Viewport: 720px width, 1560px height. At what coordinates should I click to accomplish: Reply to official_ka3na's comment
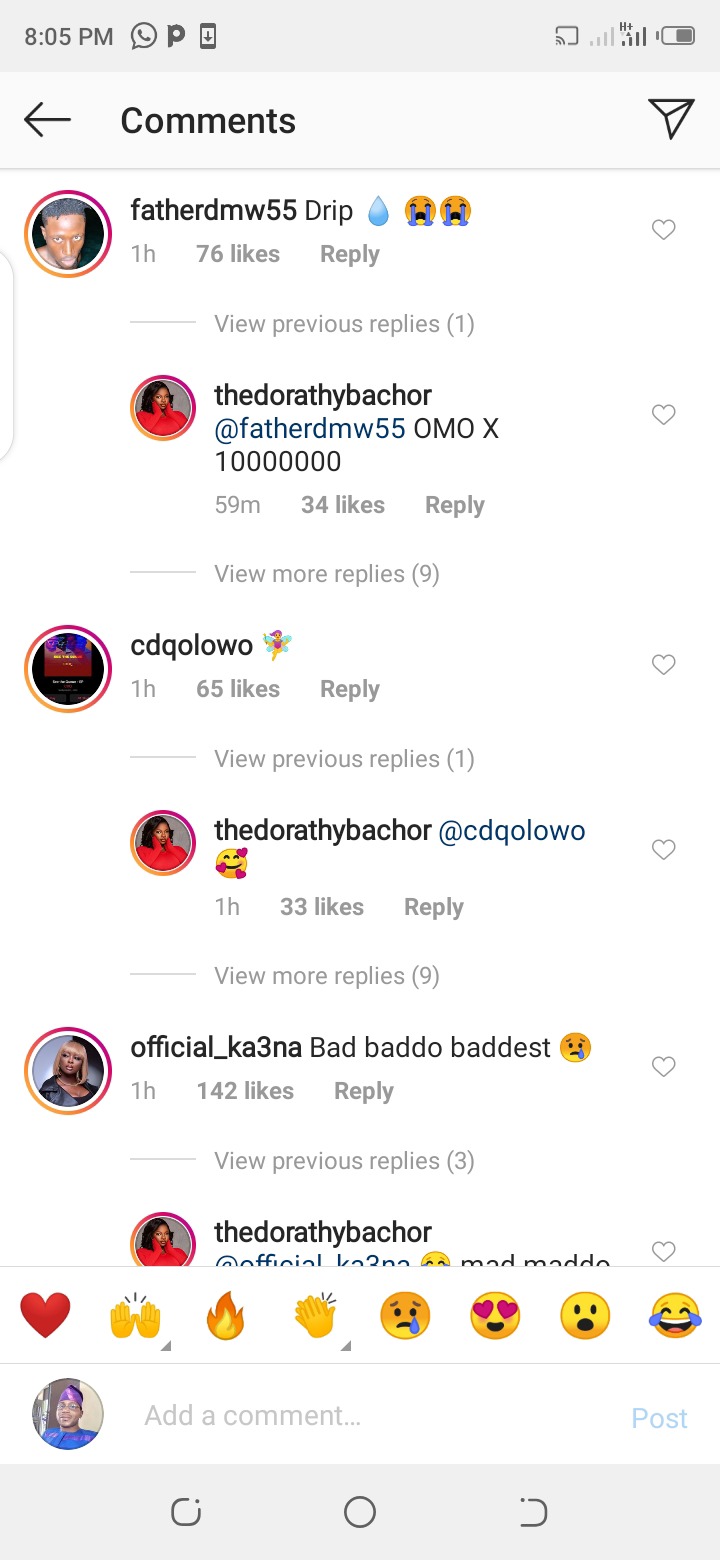[x=364, y=1091]
